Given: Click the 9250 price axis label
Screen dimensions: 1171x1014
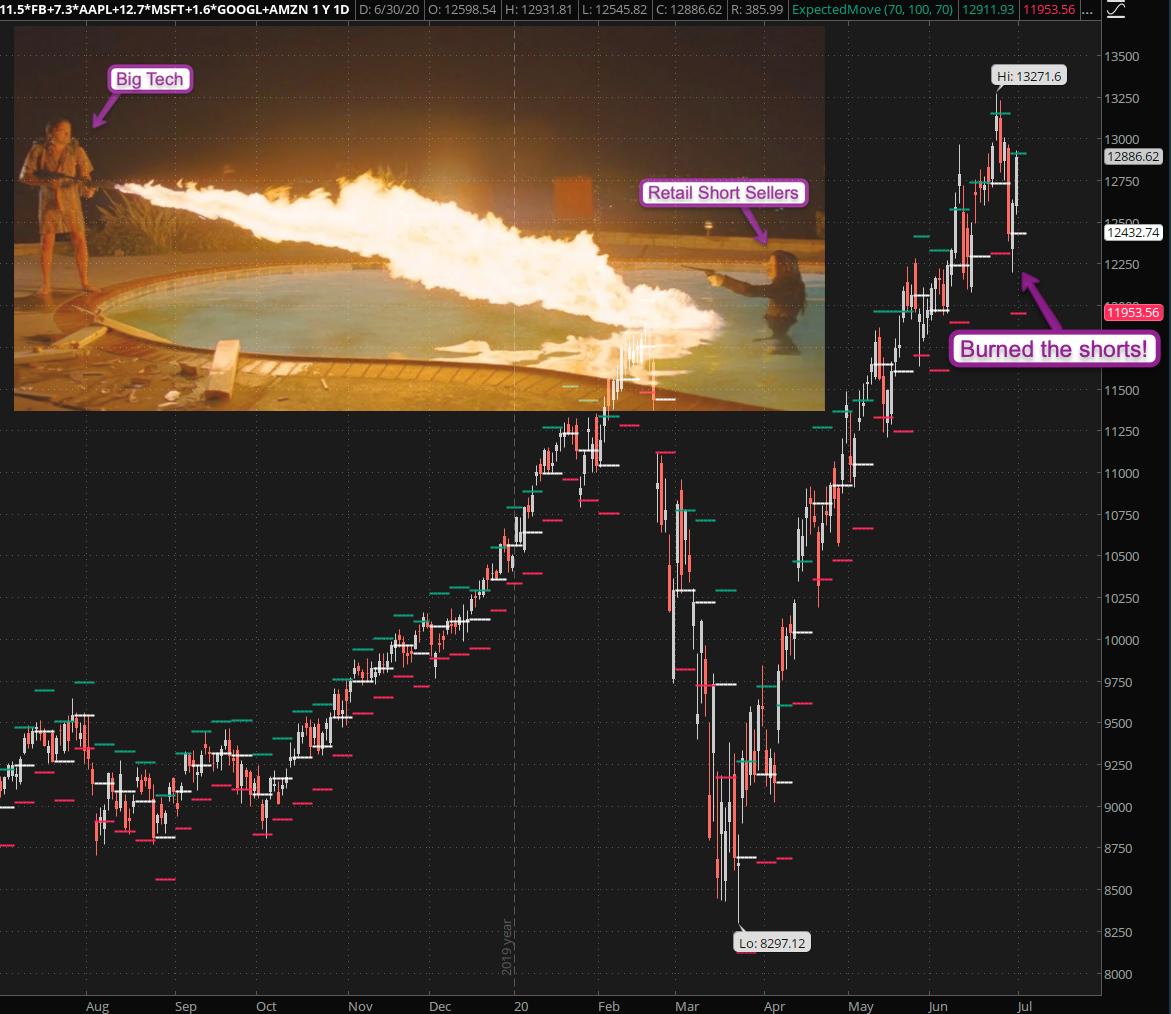Looking at the screenshot, I should 1119,765.
